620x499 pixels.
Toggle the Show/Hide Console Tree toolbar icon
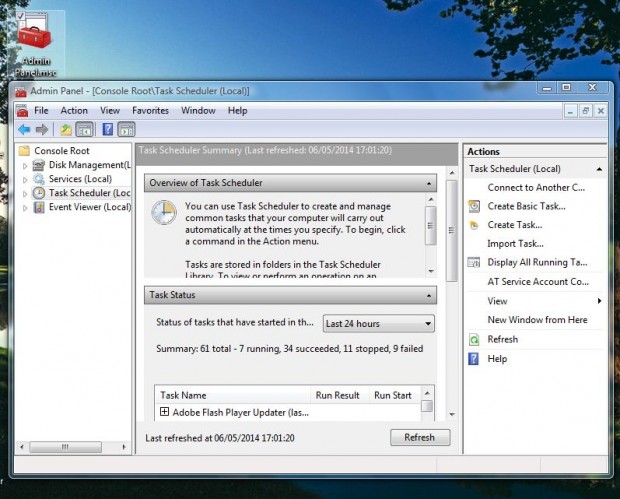pyautogui.click(x=85, y=129)
